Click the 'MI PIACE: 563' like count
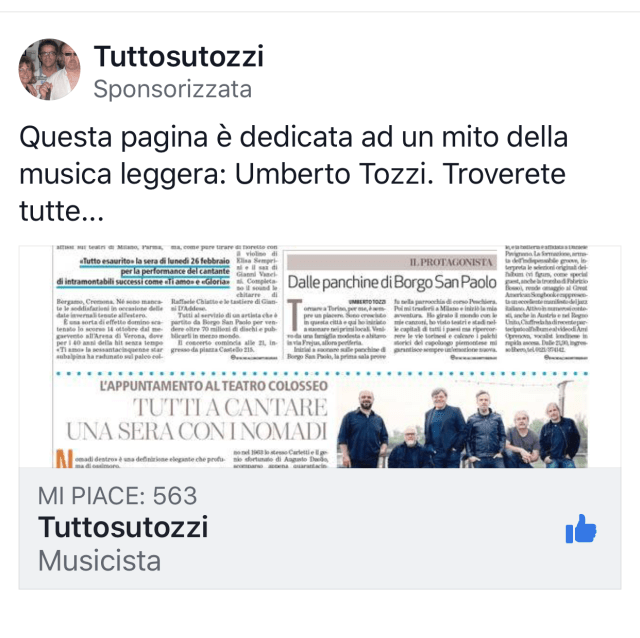640x638 pixels. tap(118, 496)
